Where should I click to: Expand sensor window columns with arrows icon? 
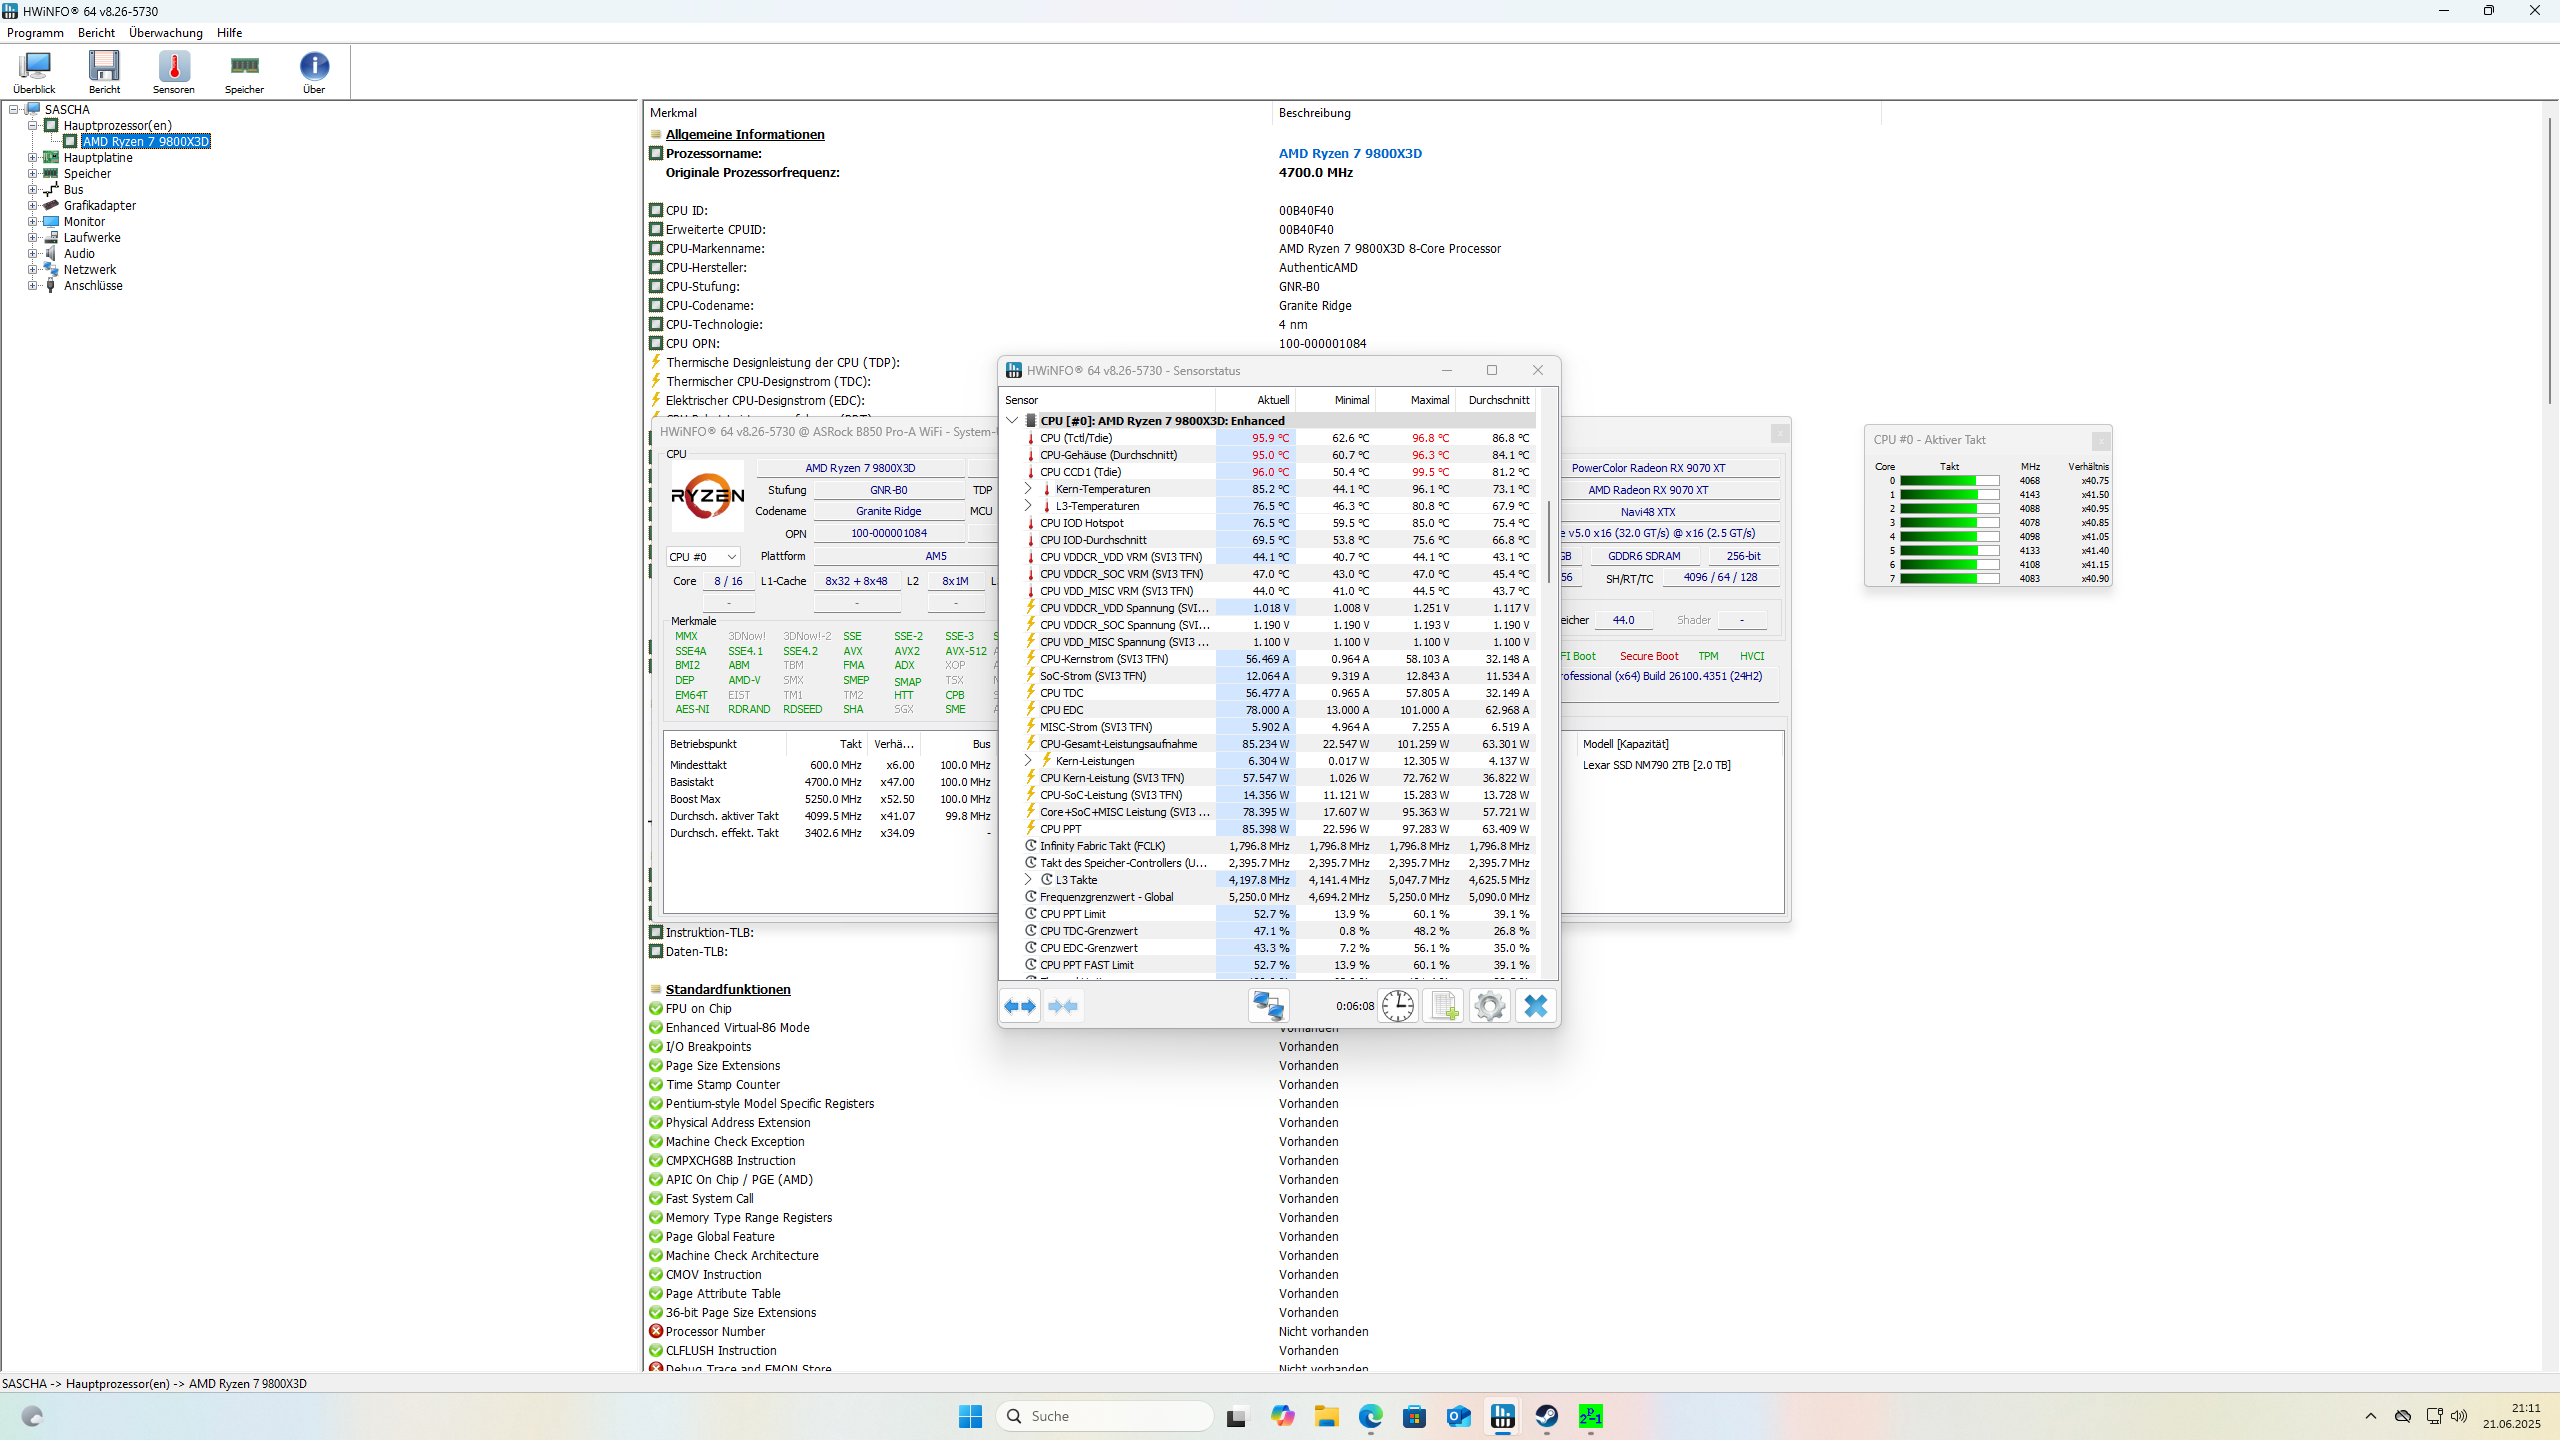pyautogui.click(x=1020, y=1006)
